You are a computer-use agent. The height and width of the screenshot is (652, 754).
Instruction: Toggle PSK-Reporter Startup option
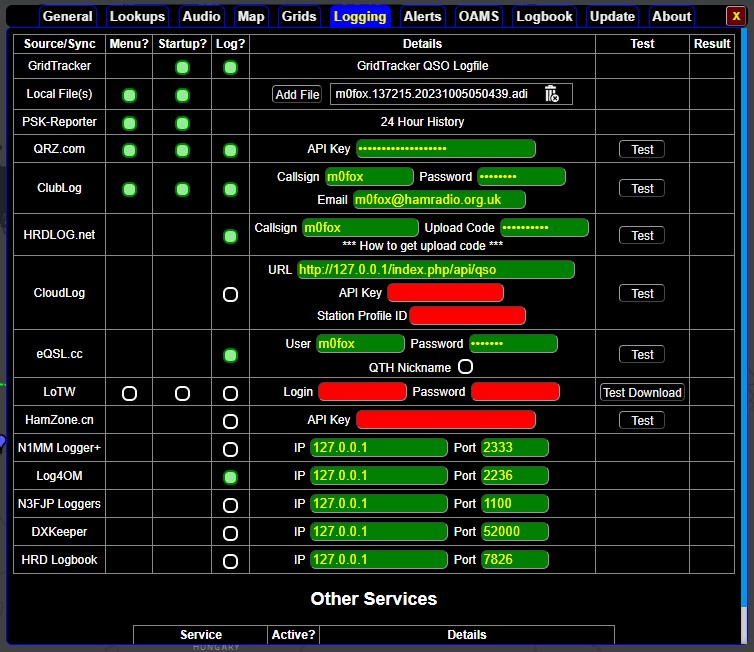click(182, 123)
